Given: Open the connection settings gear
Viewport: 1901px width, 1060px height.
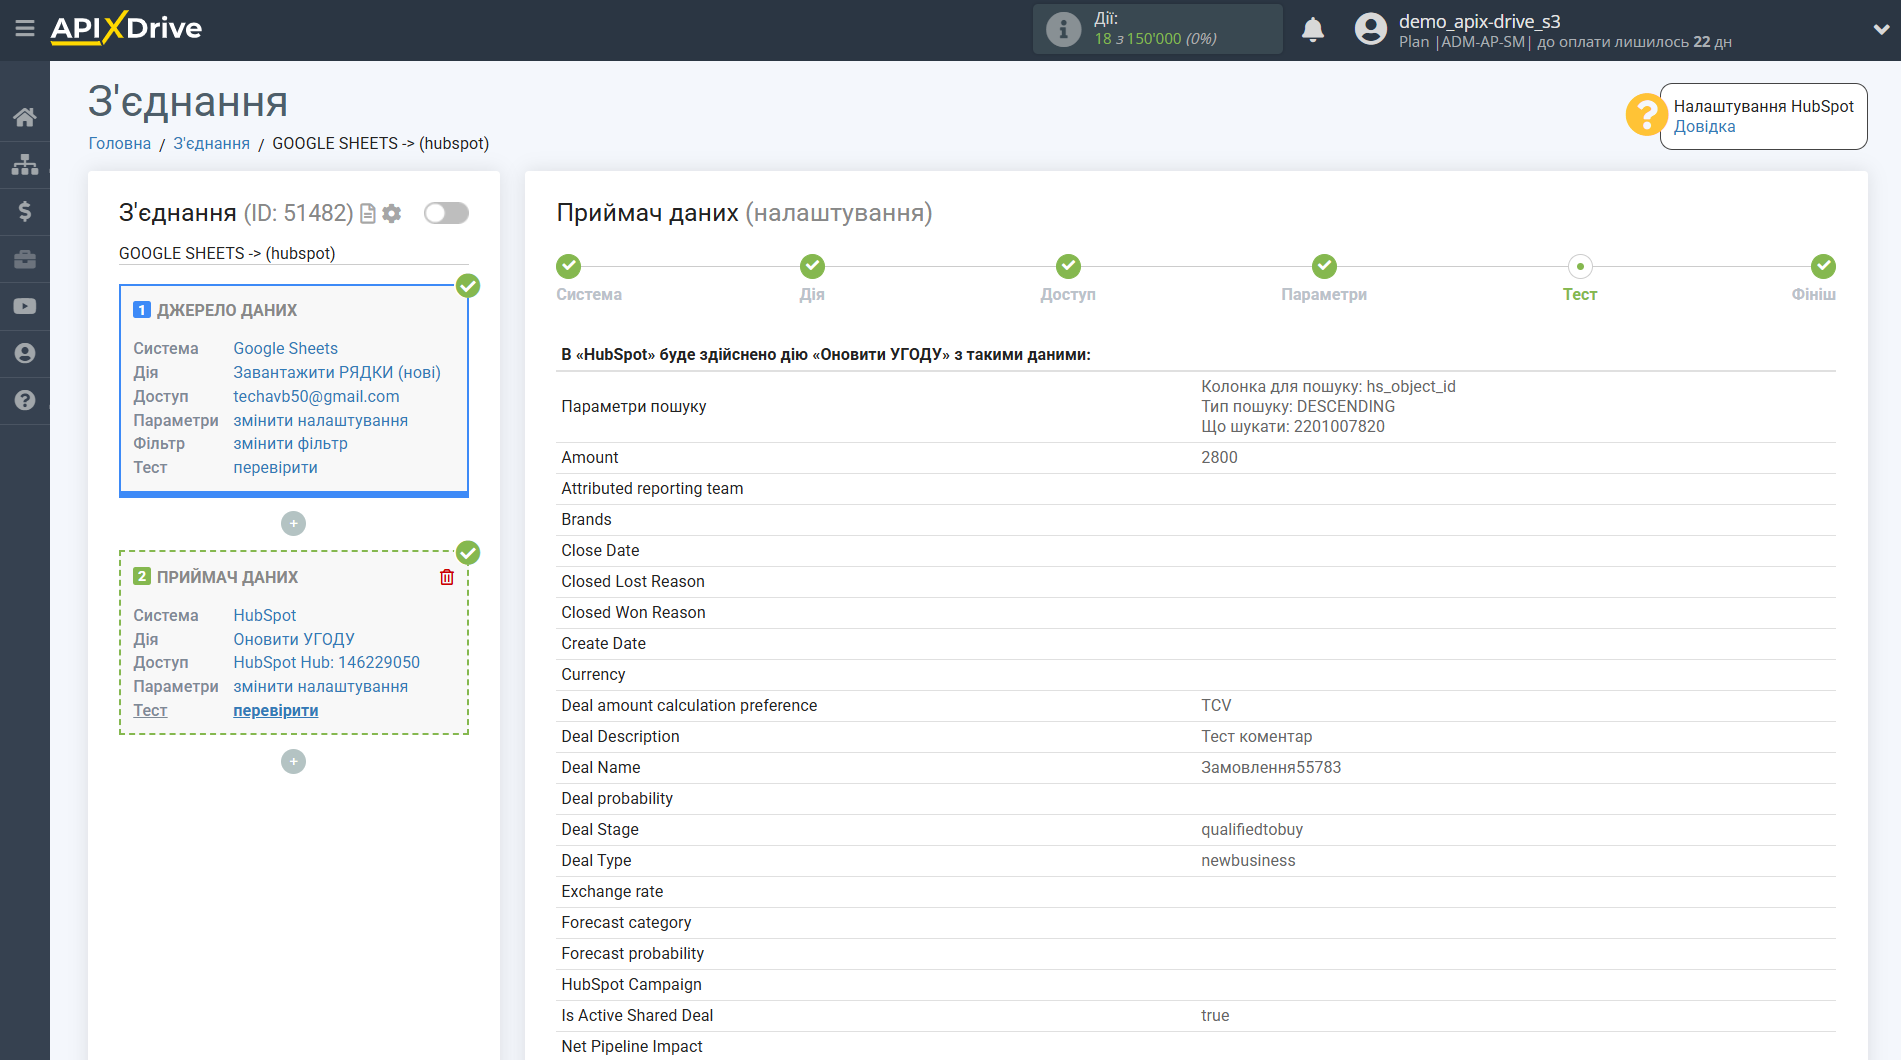Looking at the screenshot, I should coord(392,213).
